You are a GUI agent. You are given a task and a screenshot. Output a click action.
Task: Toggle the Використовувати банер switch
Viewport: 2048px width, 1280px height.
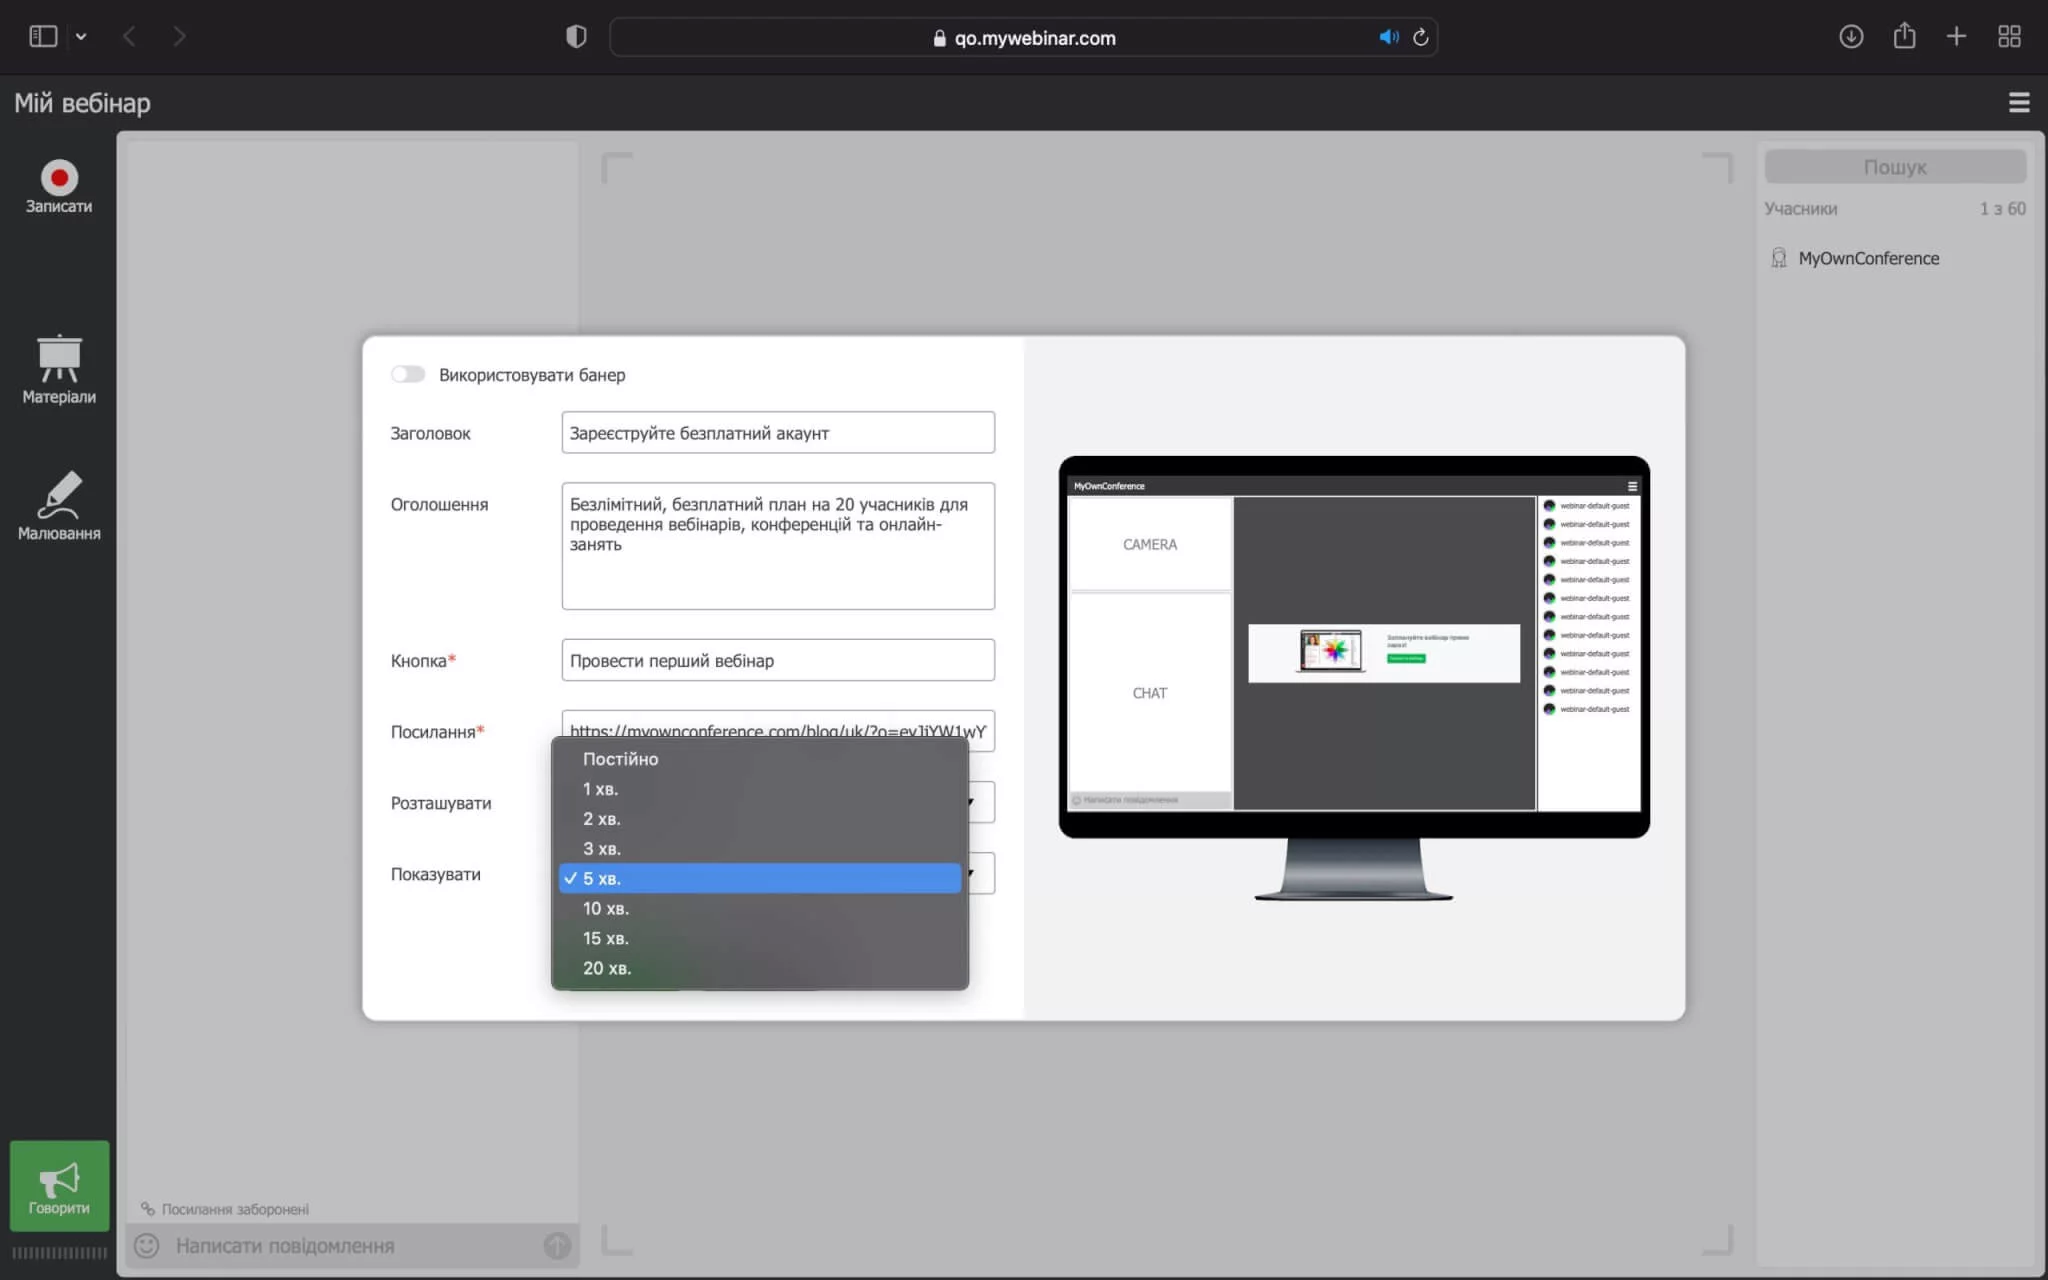[408, 374]
